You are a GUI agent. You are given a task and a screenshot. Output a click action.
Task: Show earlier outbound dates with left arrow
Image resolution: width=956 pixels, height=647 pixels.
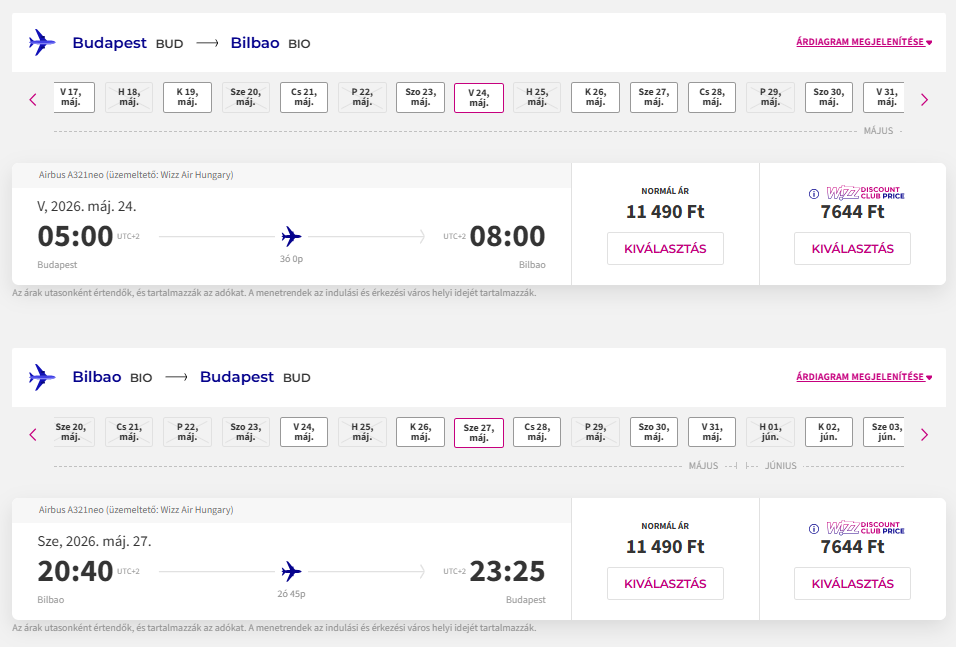(x=33, y=99)
